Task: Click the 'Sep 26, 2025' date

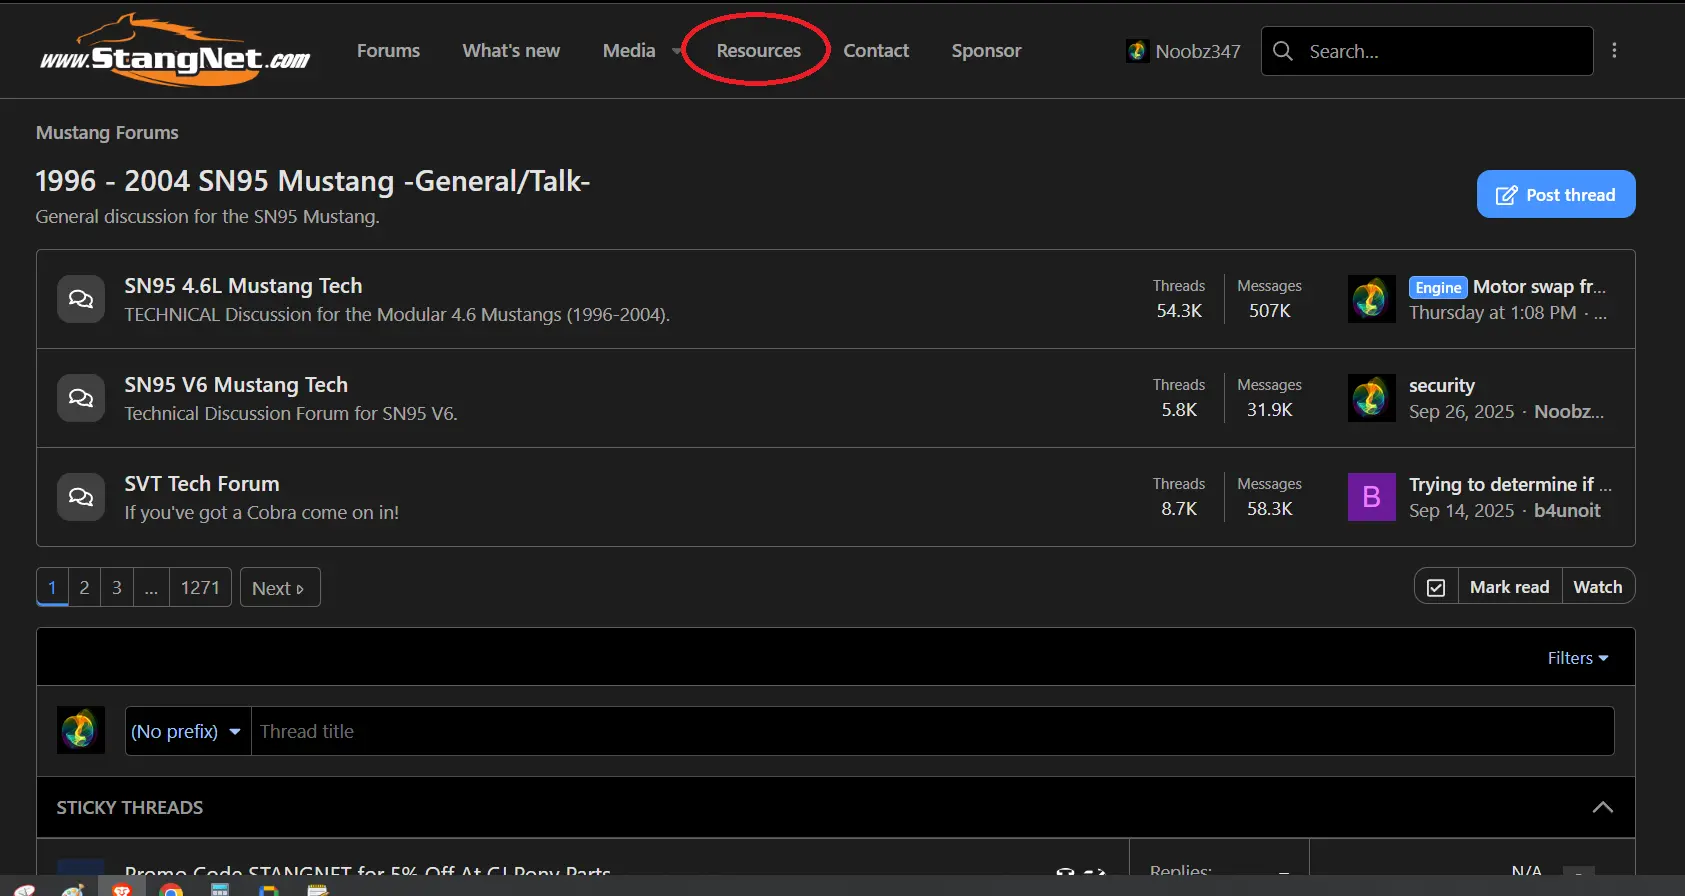Action: (x=1462, y=412)
